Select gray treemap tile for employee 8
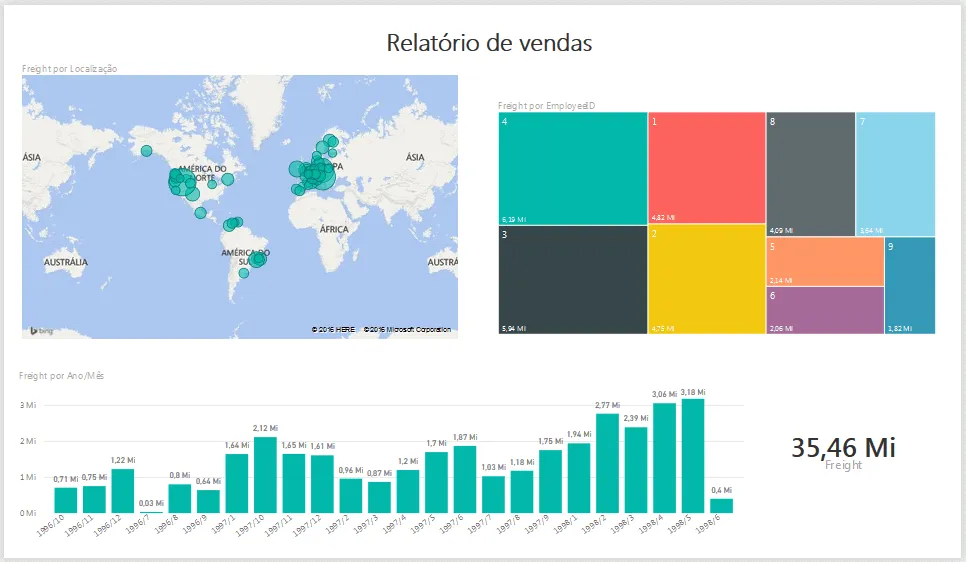 pos(811,174)
